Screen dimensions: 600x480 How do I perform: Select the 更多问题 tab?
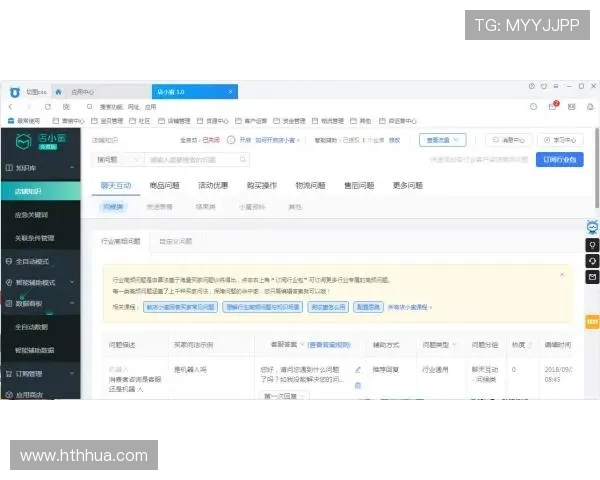point(408,186)
